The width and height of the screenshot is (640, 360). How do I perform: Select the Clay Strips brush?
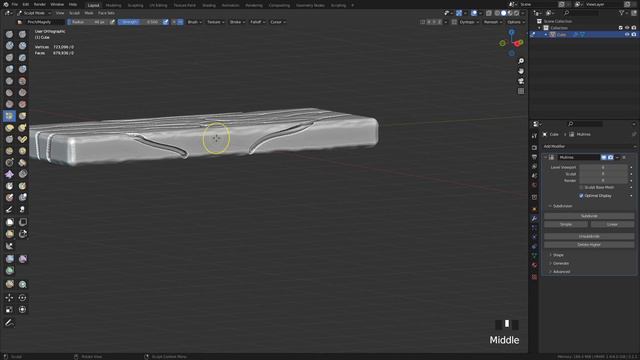point(22,46)
